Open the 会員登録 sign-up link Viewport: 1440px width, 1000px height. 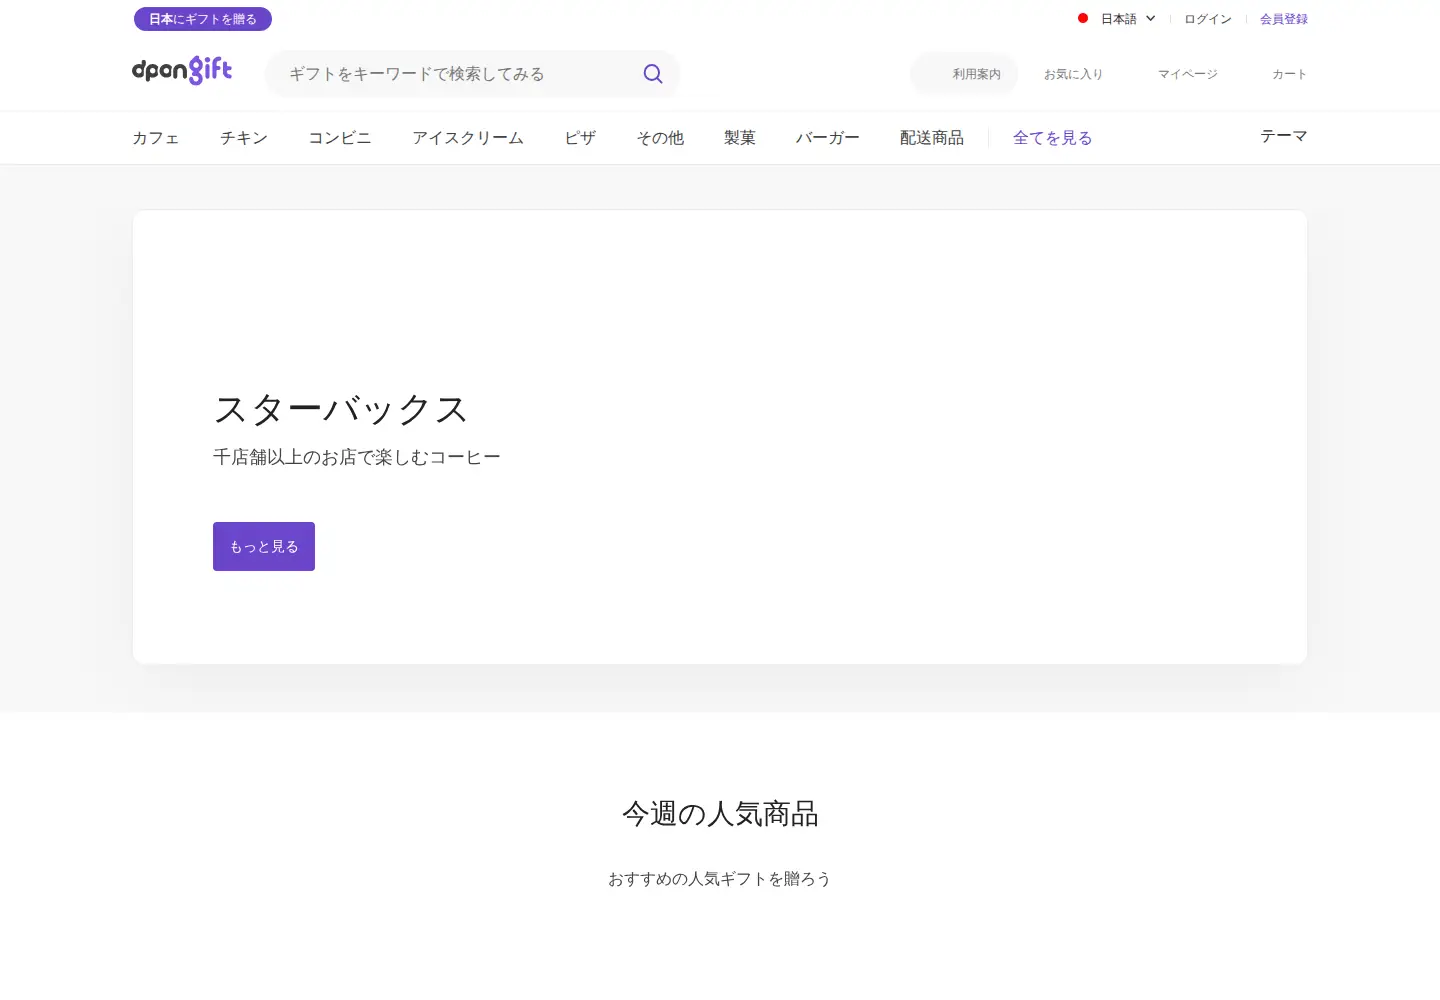coord(1284,19)
